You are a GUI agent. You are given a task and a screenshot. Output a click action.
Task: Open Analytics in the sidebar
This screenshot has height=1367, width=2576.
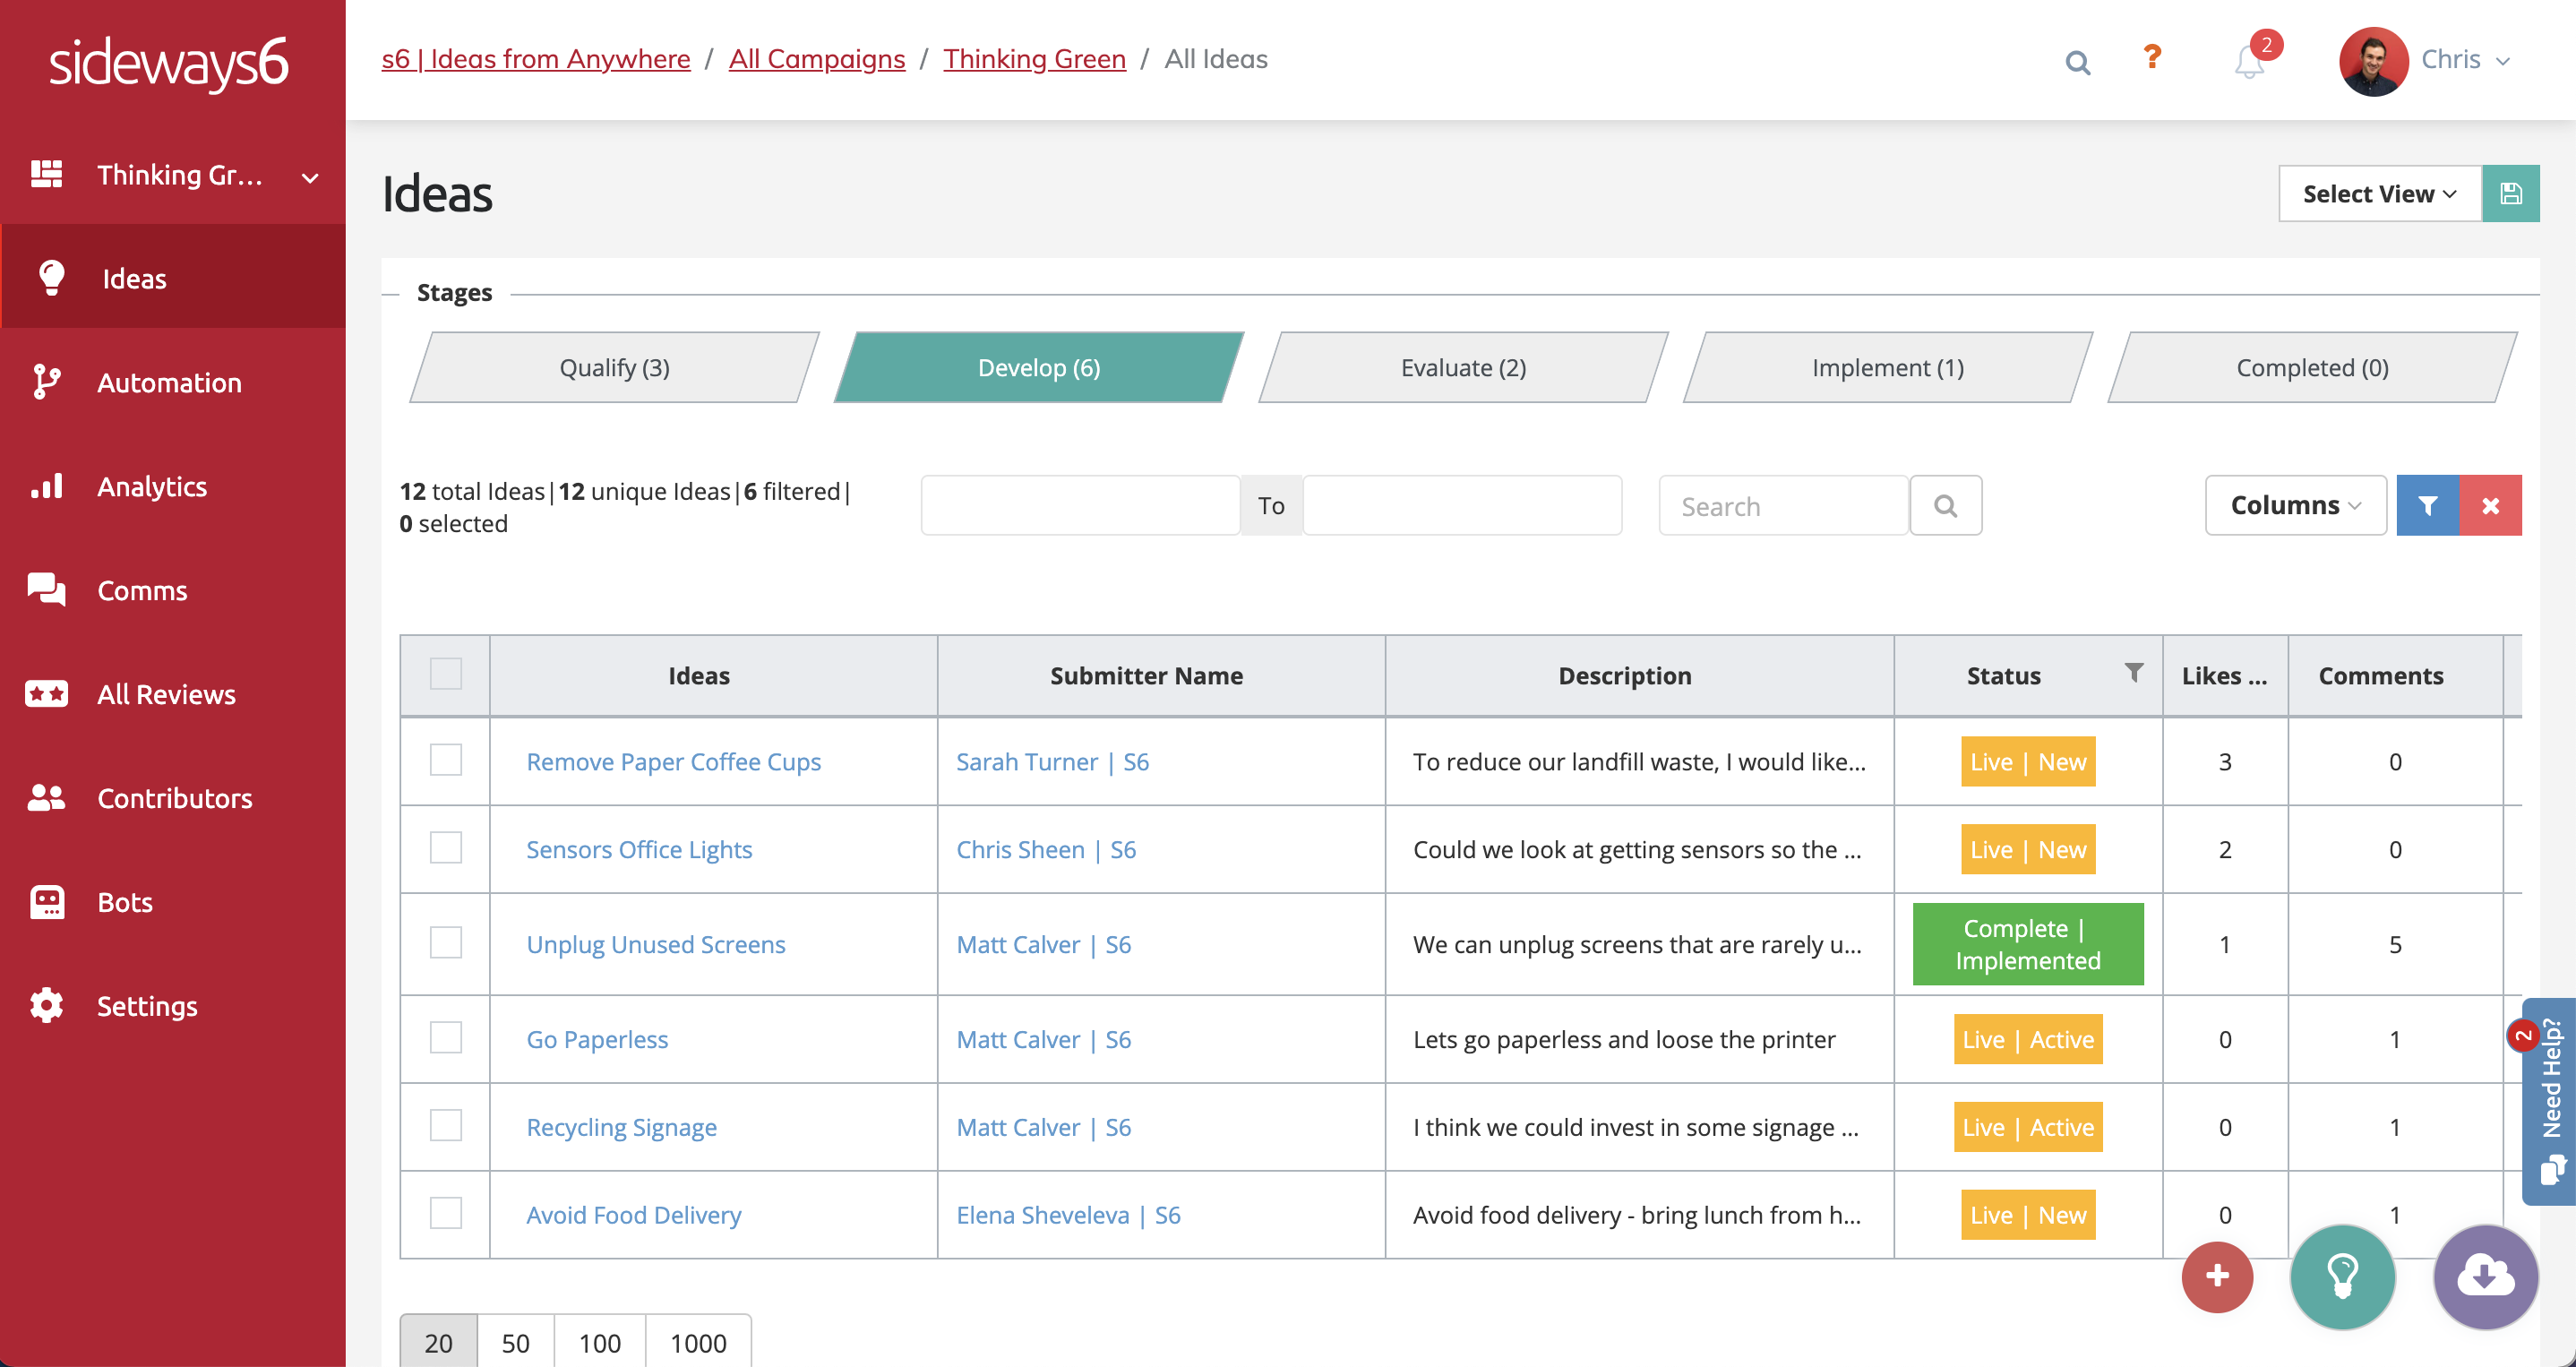tap(152, 486)
